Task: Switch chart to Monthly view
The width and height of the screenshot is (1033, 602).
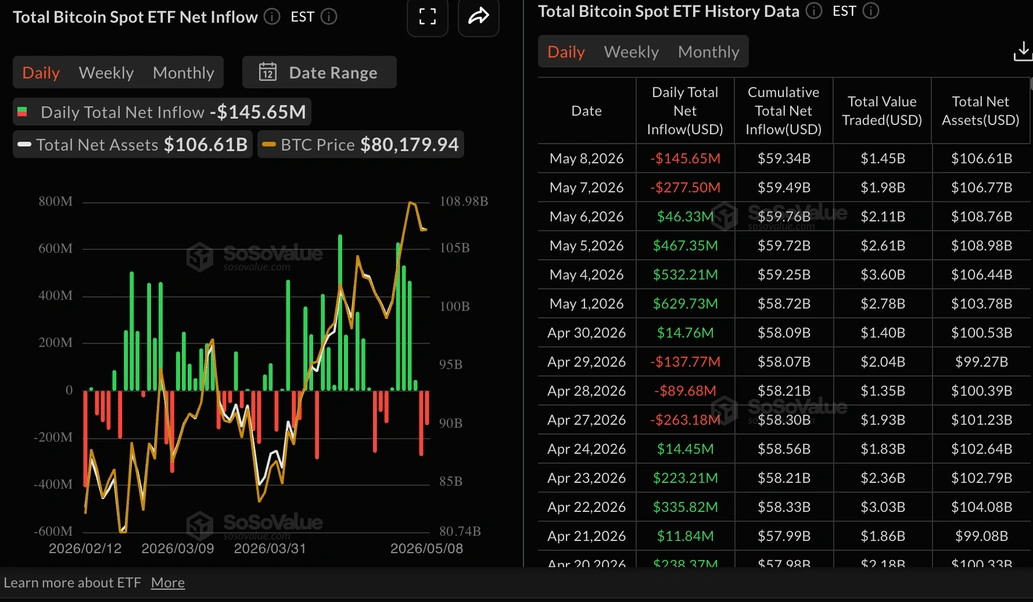Action: pos(183,72)
